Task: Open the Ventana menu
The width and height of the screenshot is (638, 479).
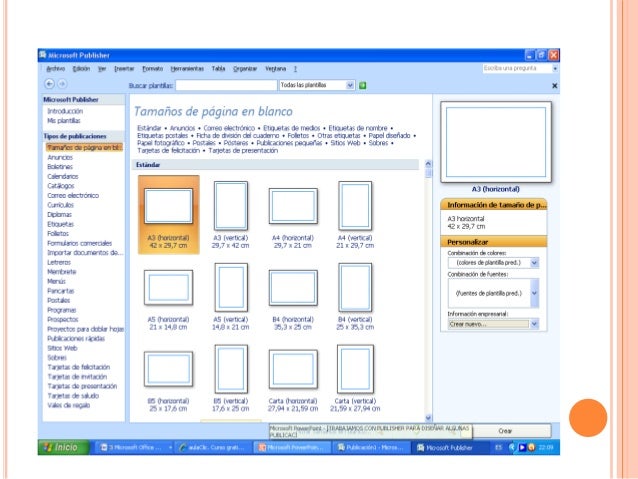Action: pos(275,69)
